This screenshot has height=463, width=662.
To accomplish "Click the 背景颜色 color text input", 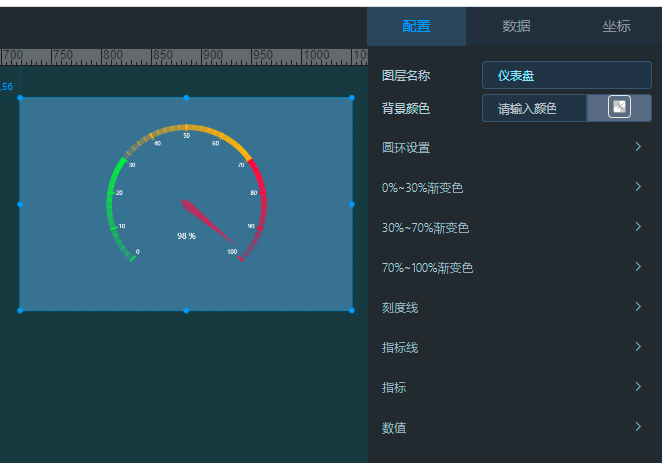I will click(x=534, y=108).
